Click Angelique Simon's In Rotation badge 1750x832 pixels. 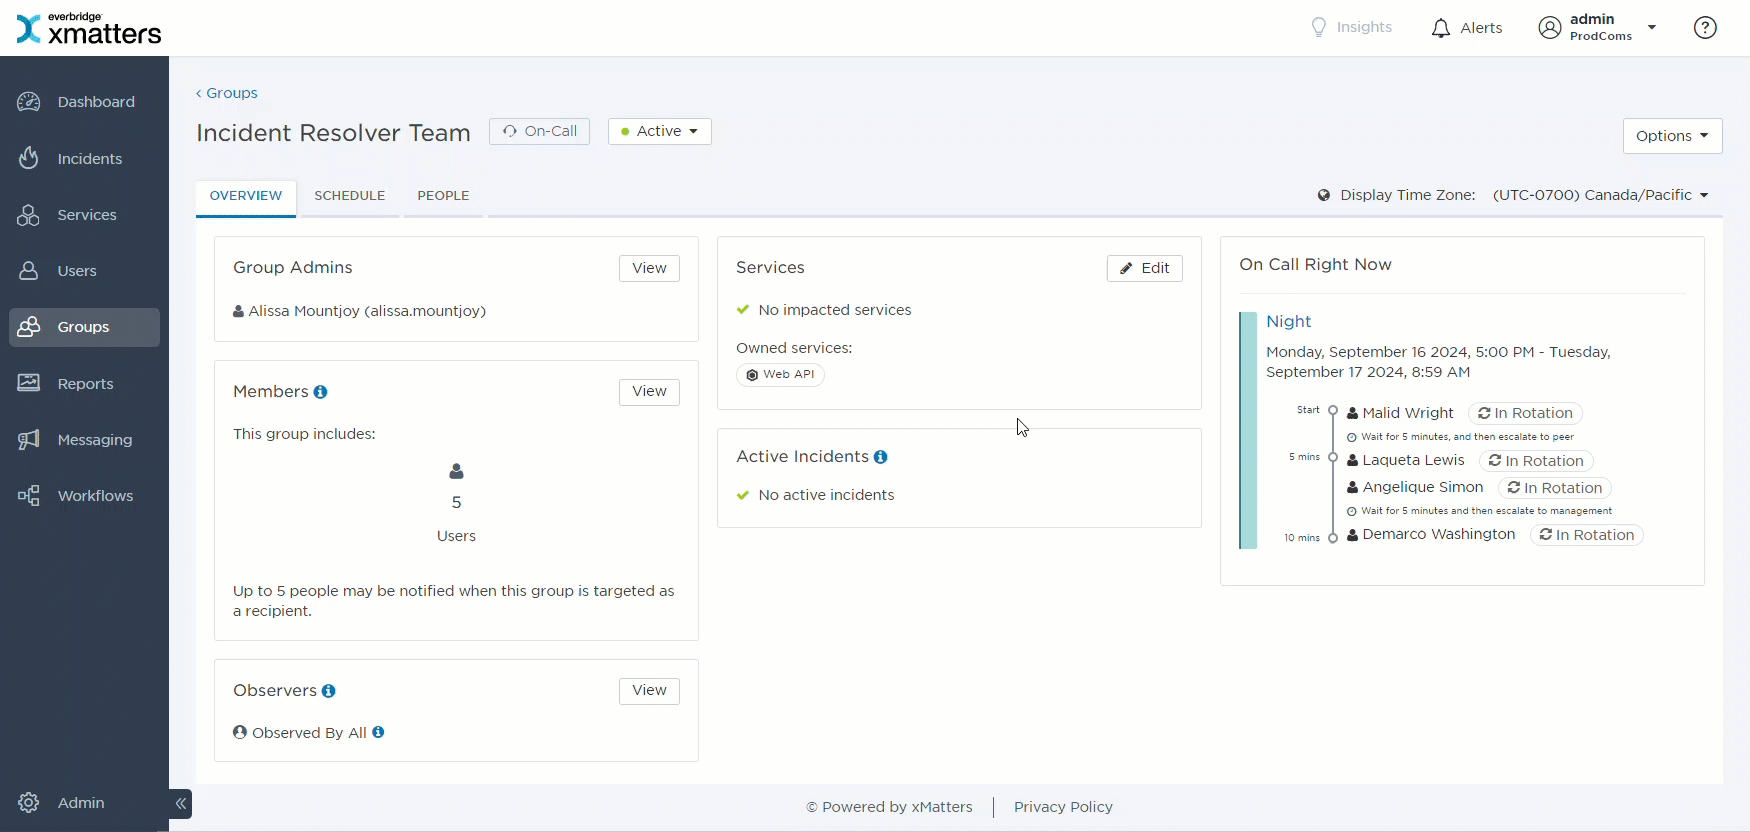[x=1555, y=488]
